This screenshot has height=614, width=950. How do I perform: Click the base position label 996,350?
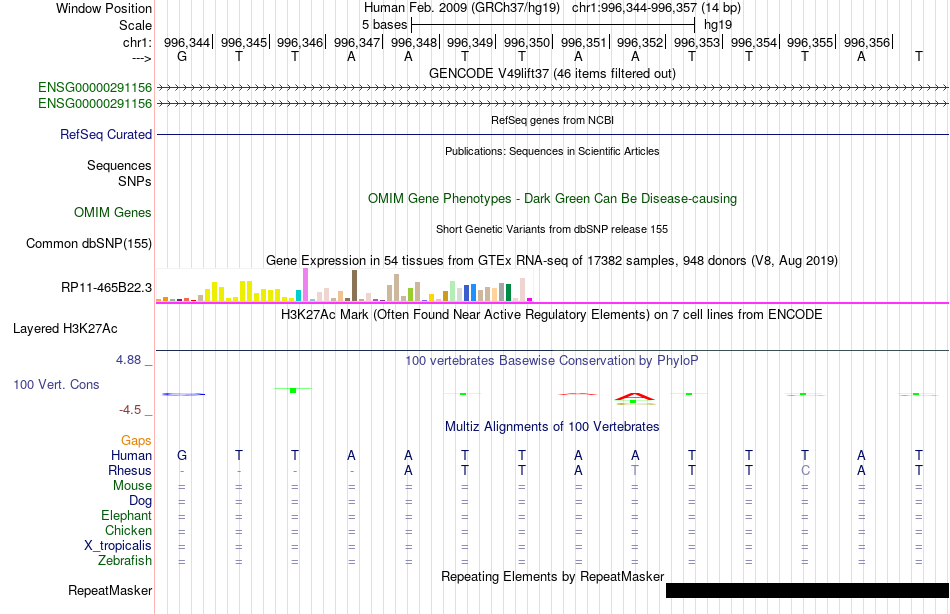point(527,42)
